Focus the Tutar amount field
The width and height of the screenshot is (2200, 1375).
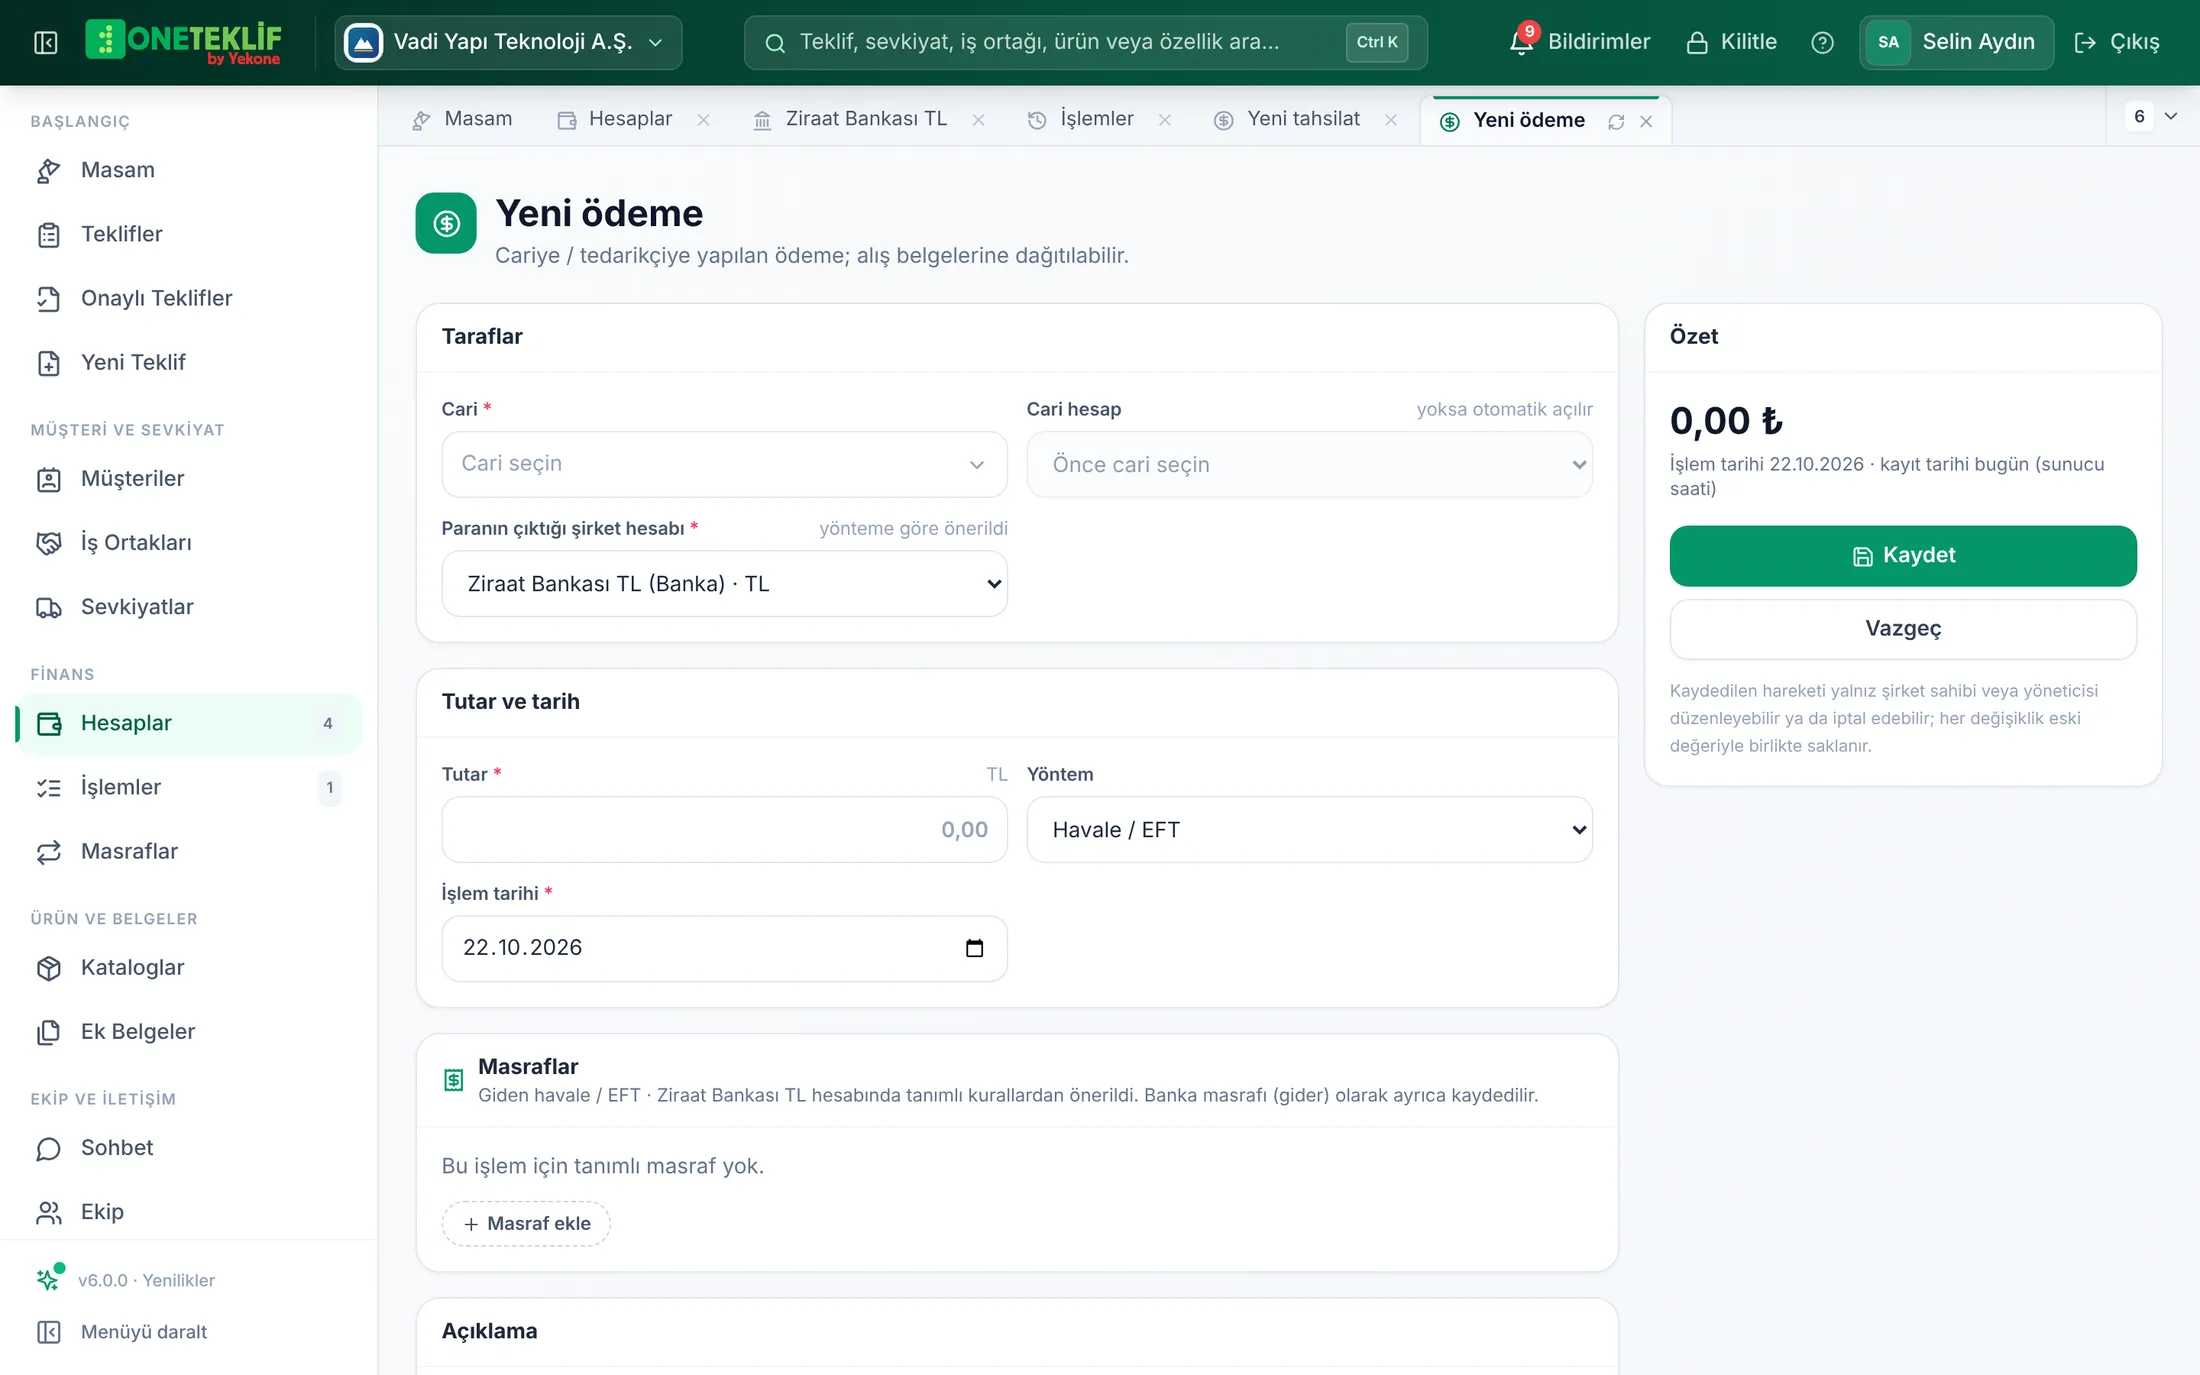(x=724, y=830)
